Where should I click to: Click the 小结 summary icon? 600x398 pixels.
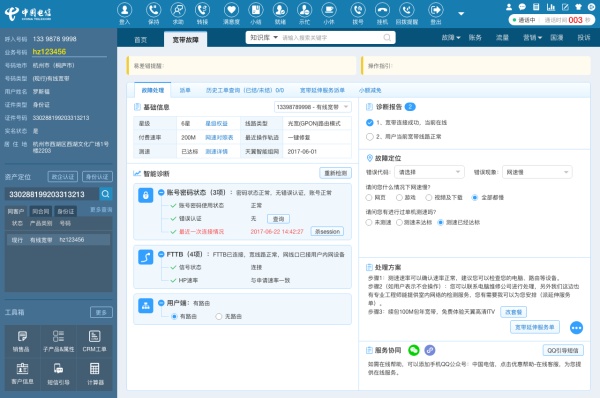coord(256,10)
